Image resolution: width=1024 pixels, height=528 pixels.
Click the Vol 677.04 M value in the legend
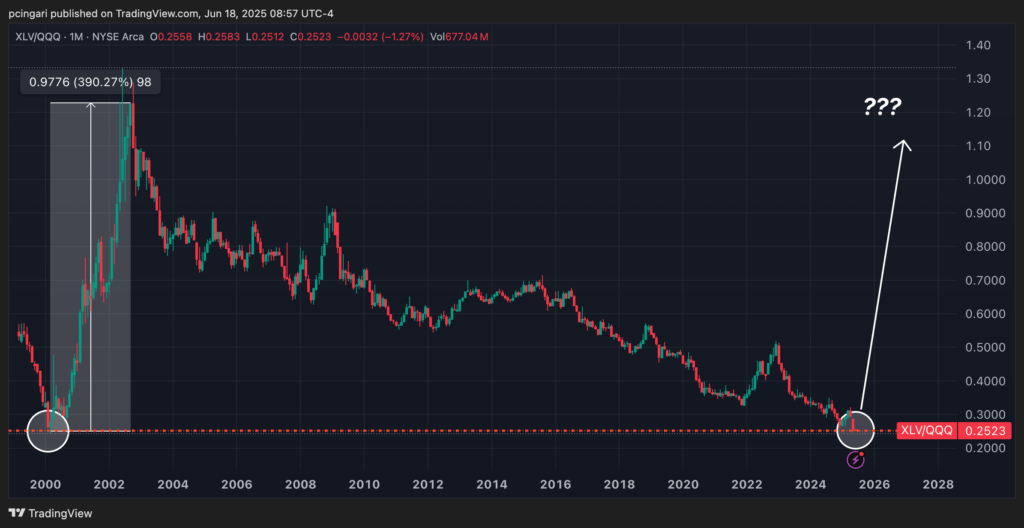coord(457,37)
